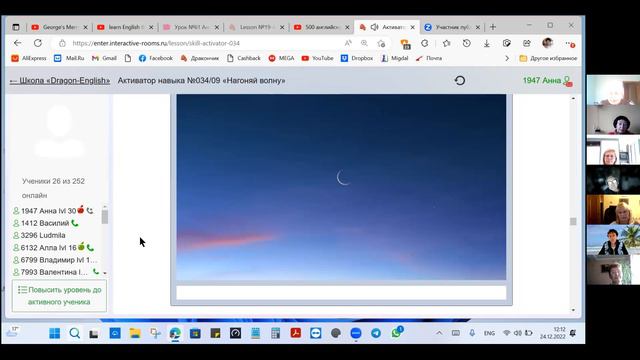Open Windows Start menu
Image resolution: width=640 pixels, height=360 pixels.
(x=54, y=333)
